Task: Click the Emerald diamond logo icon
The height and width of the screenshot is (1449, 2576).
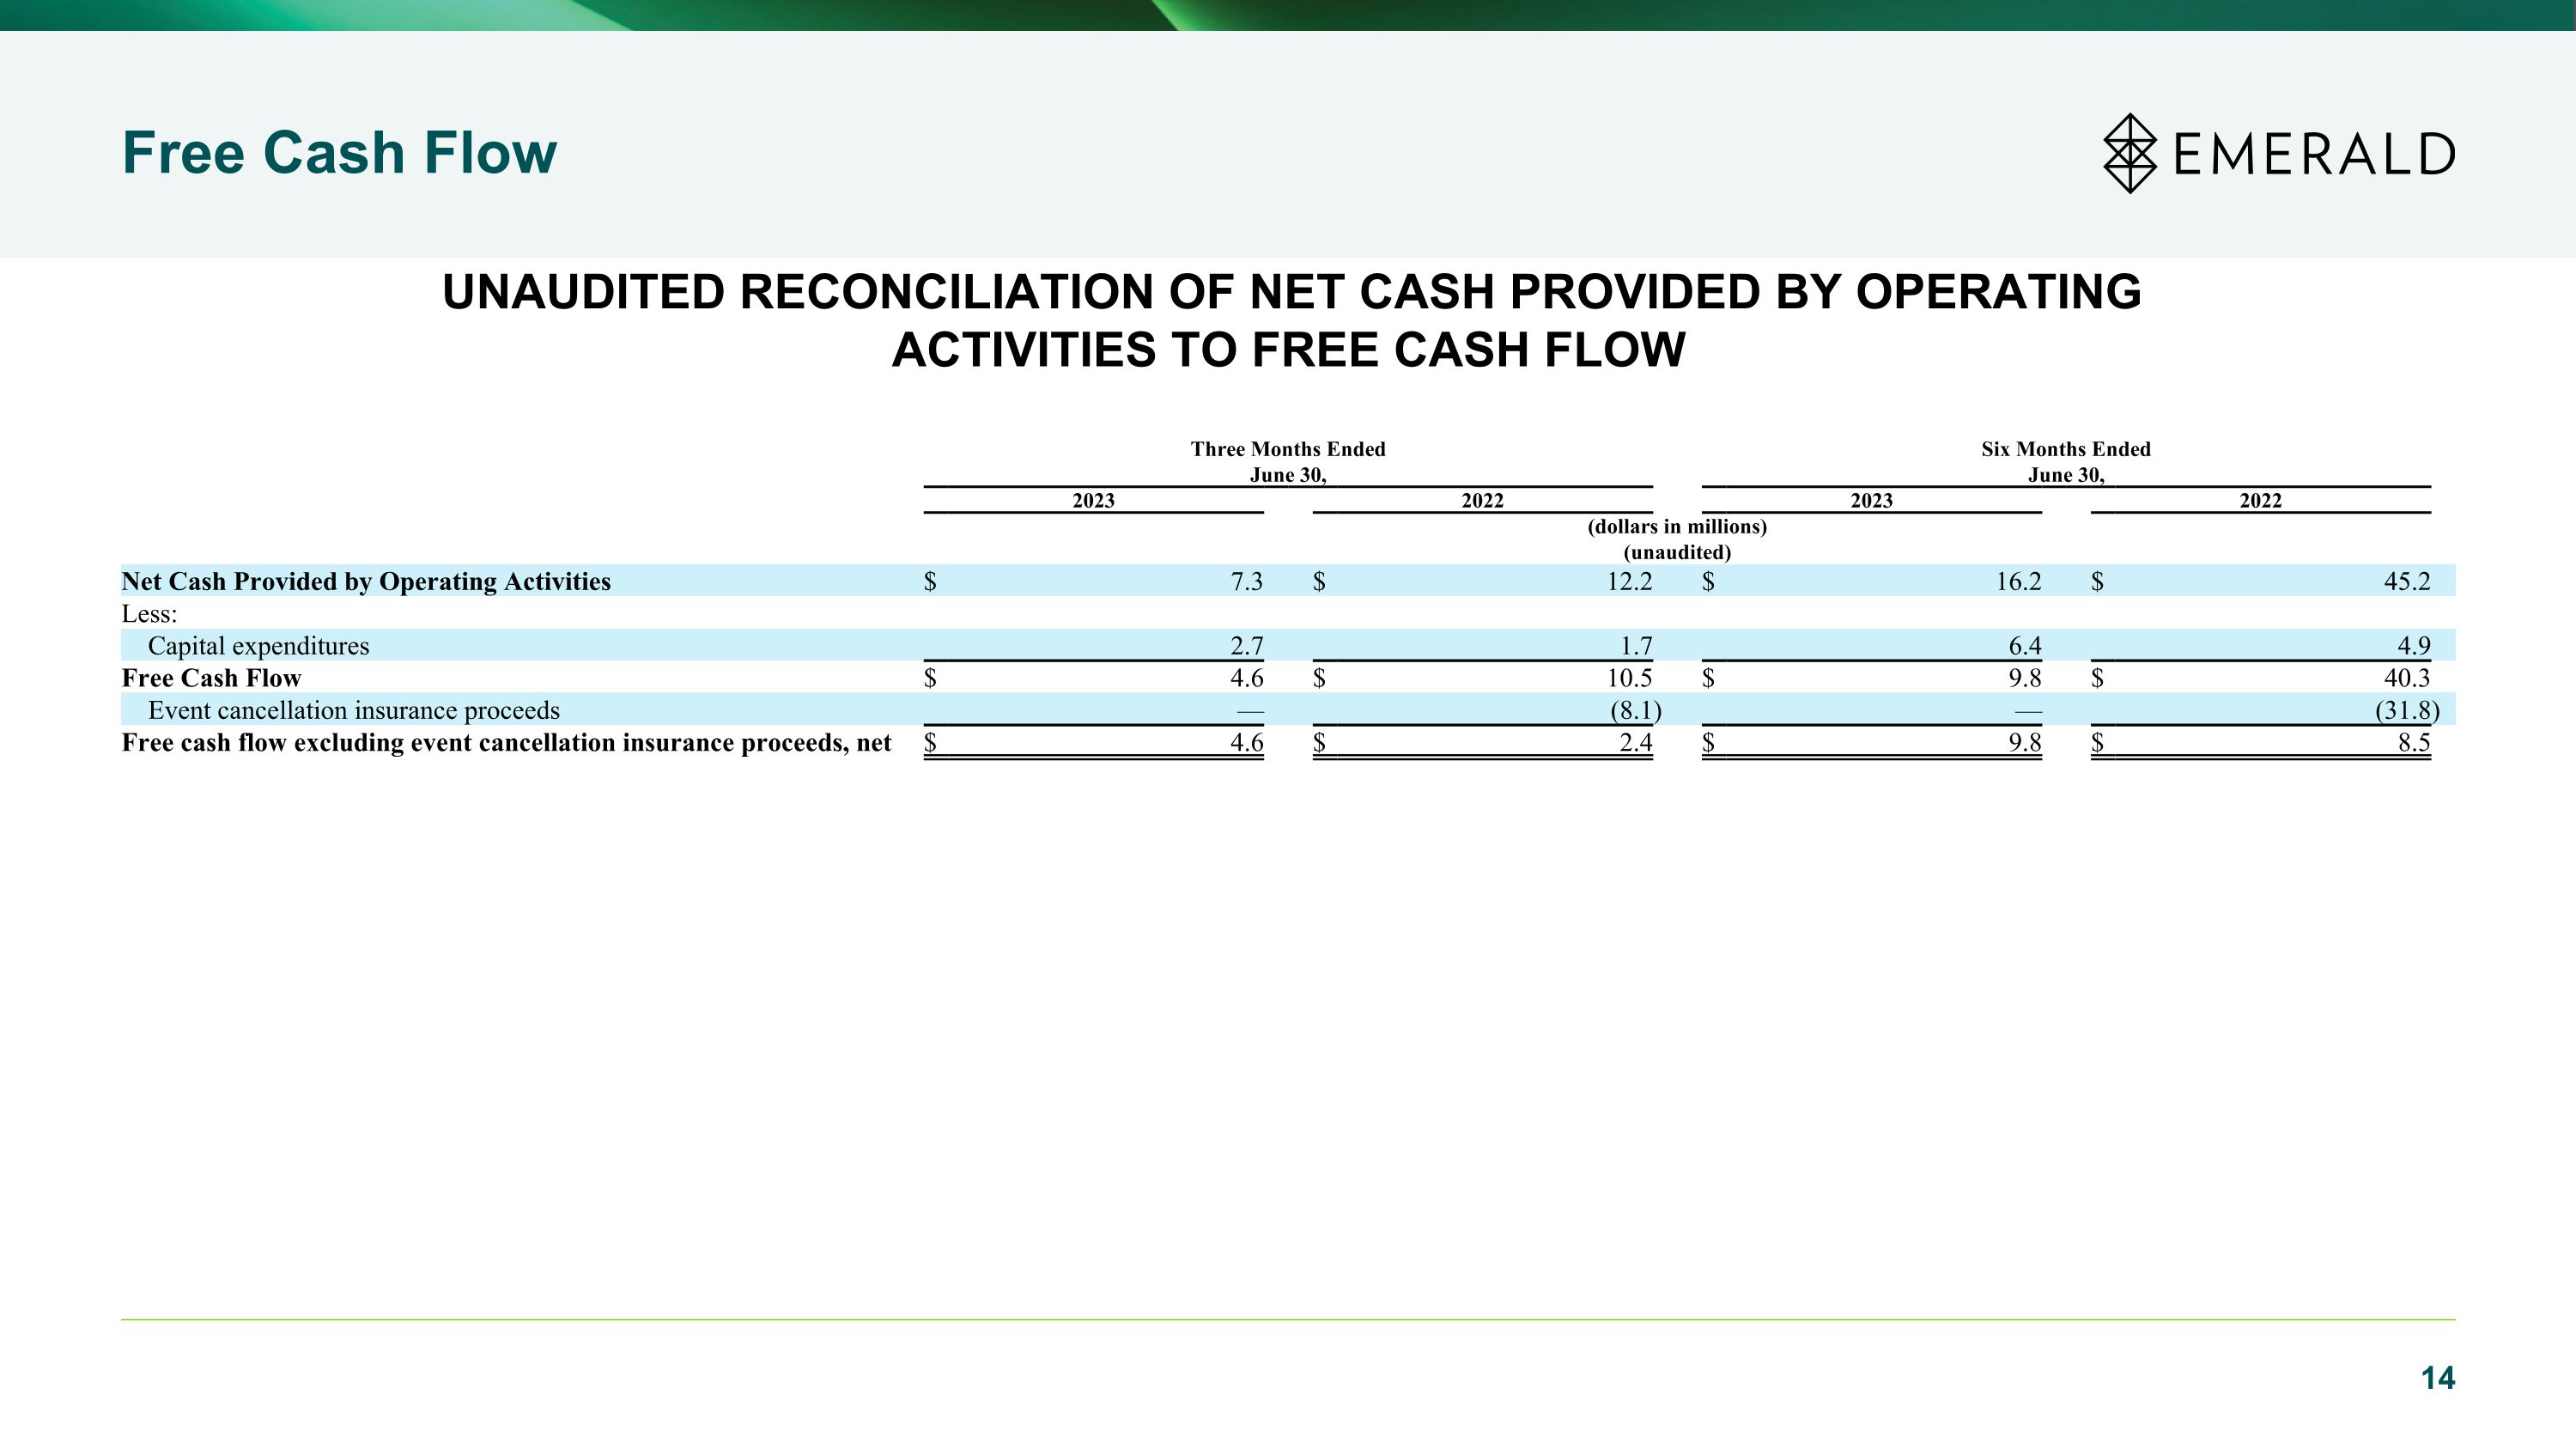Action: click(2130, 153)
